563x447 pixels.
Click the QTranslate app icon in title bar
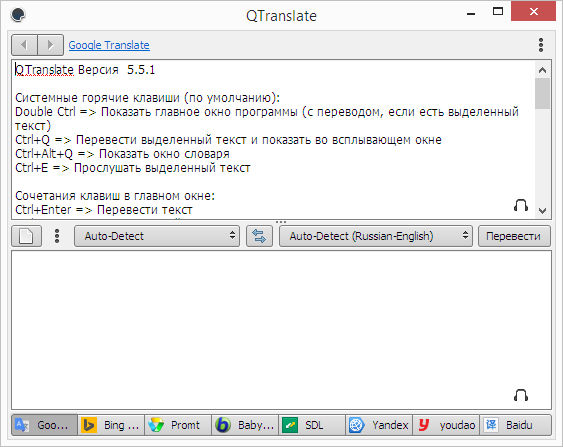18,15
